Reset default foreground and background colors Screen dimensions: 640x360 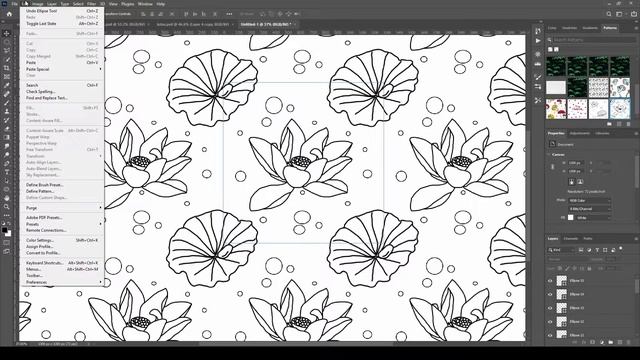pos(4,224)
